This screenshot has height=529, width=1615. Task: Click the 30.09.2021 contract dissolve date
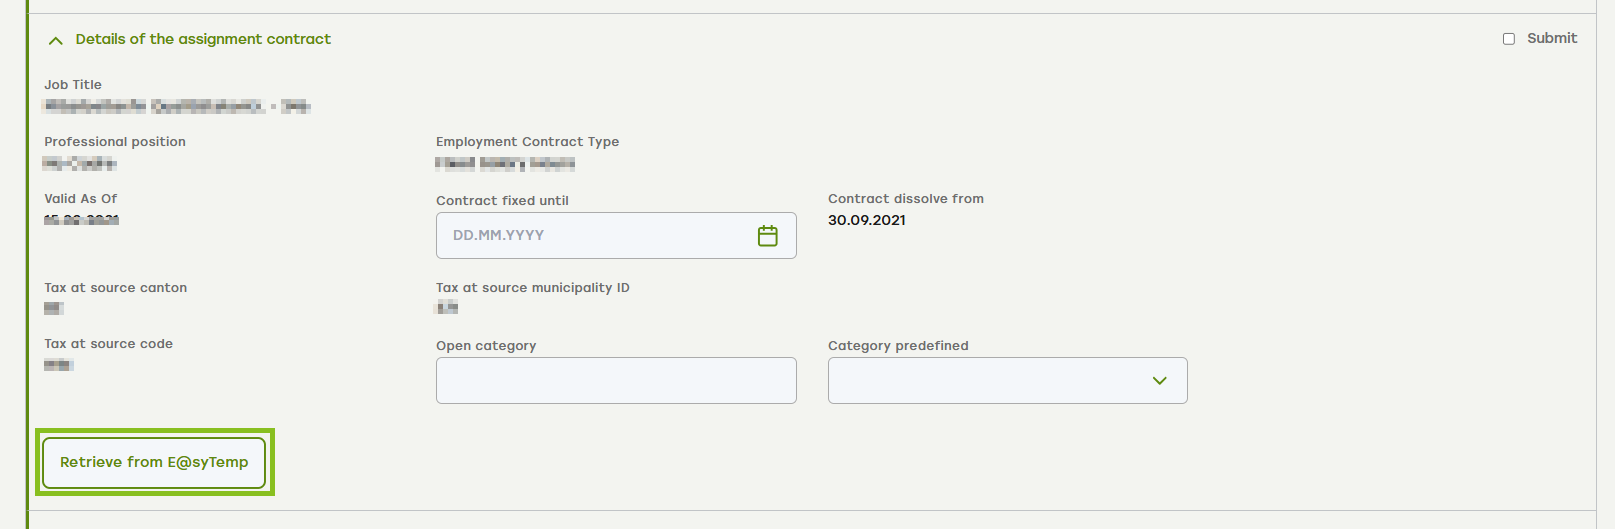pos(867,220)
